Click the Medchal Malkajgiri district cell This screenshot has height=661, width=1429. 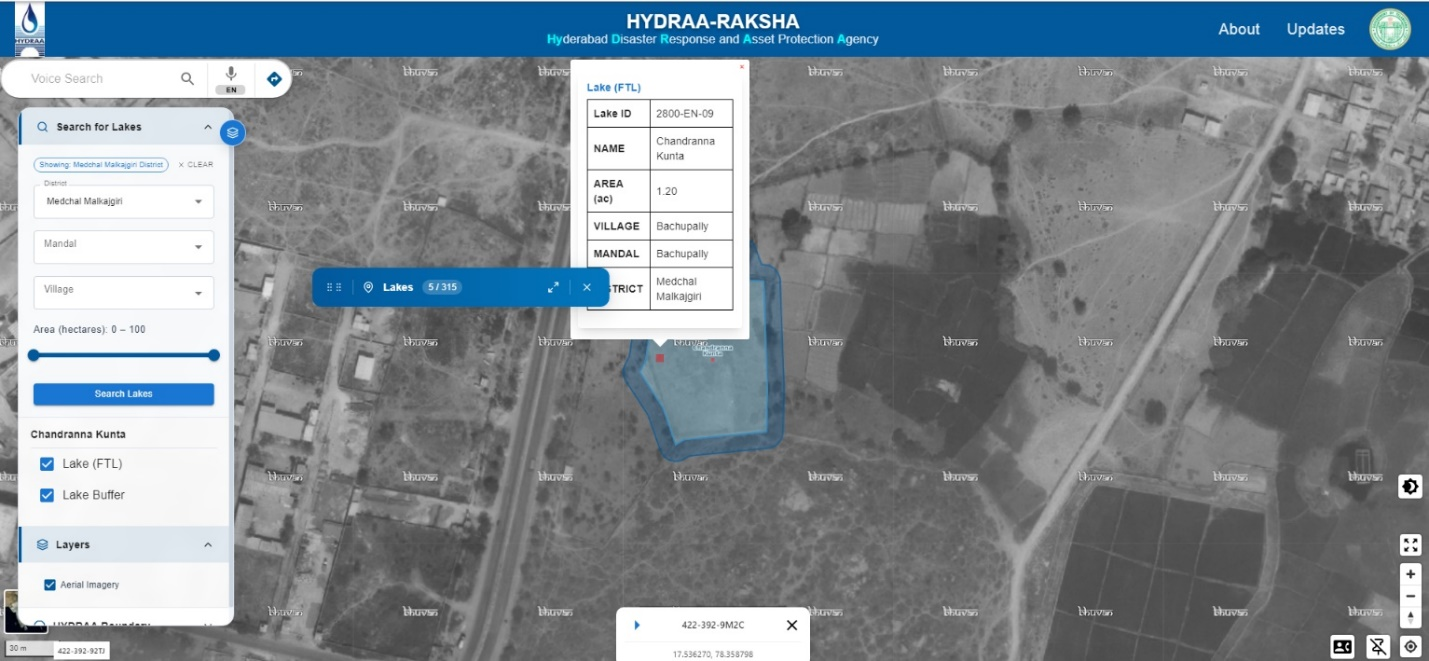(x=691, y=288)
